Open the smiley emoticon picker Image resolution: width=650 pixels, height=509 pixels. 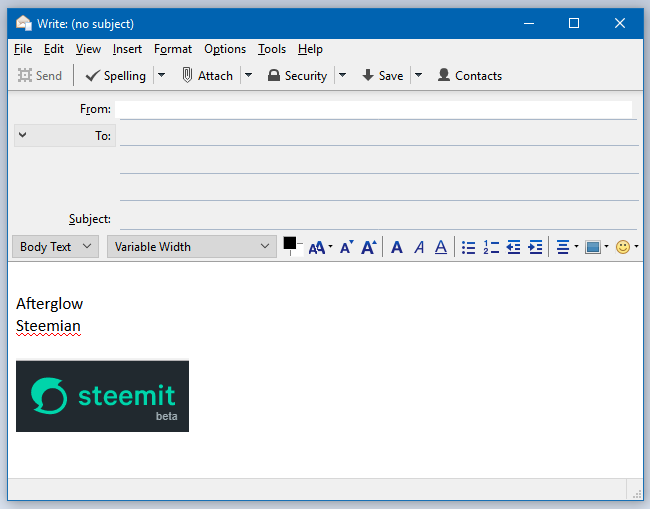pyautogui.click(x=626, y=247)
